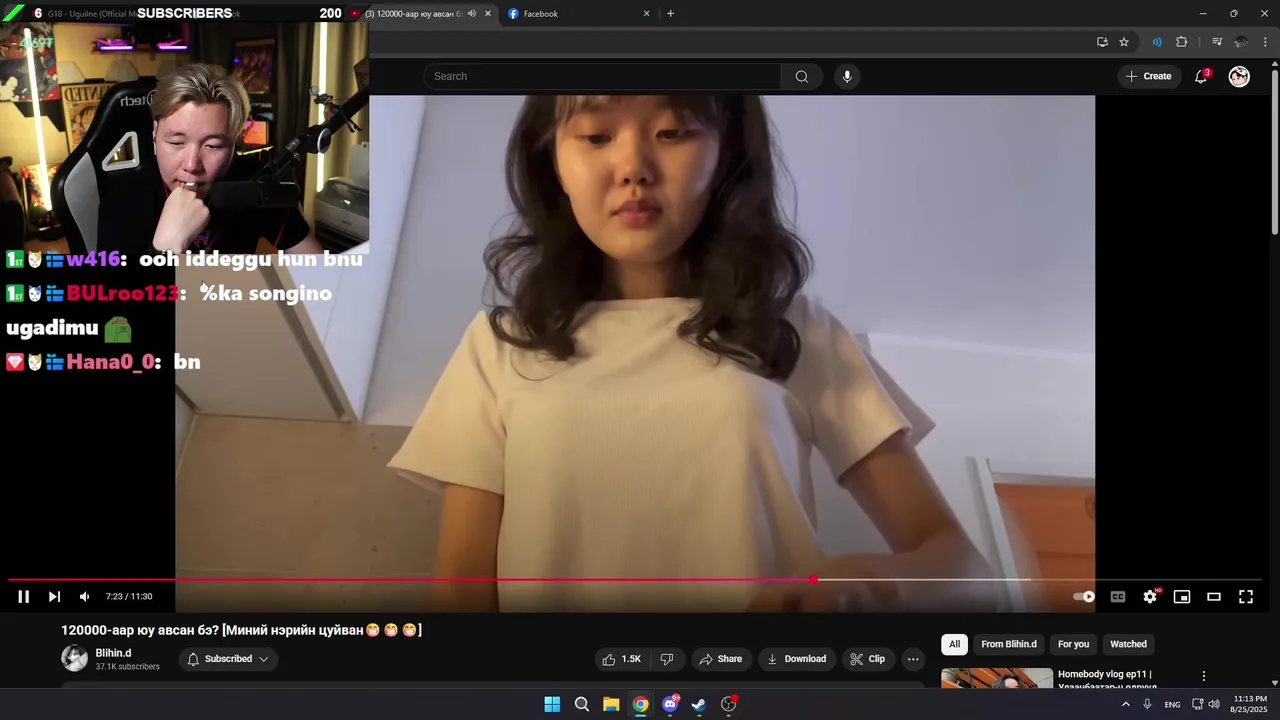Image resolution: width=1280 pixels, height=720 pixels.
Task: Open File Explorer from the taskbar
Action: click(x=611, y=704)
